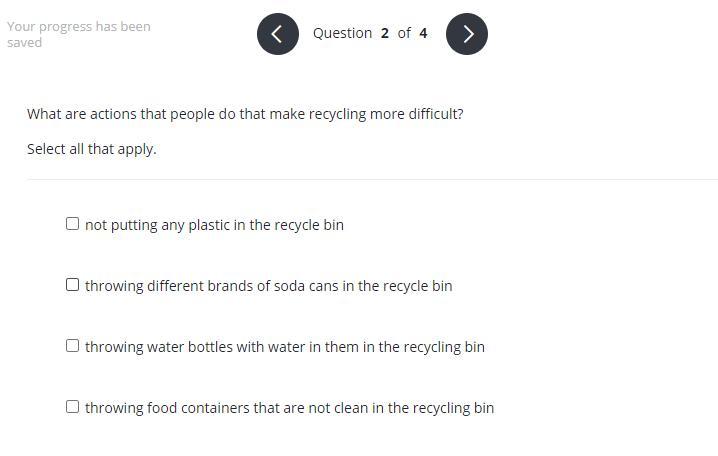Tick the 'different brands of soda cans' checkbox
The height and width of the screenshot is (456, 718).
click(72, 285)
